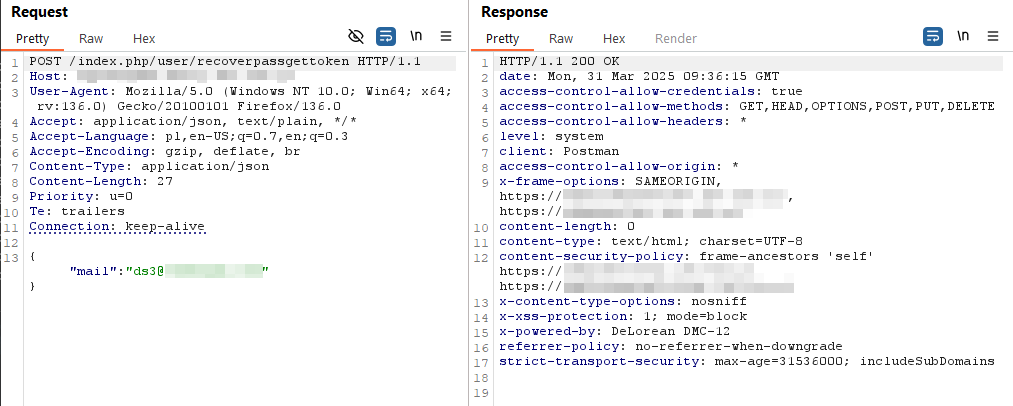1013x406 pixels.
Task: Show non-printable characters in Request panel
Action: tap(416, 36)
